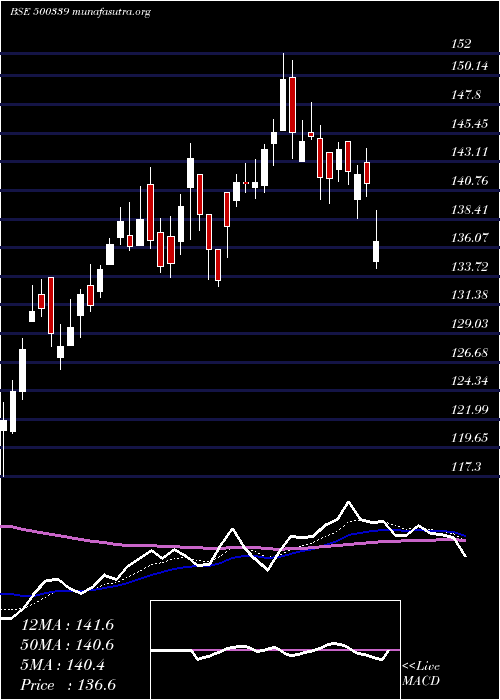Click the last white candle near 136.07
Screen dimensions: 500x700
click(376, 251)
